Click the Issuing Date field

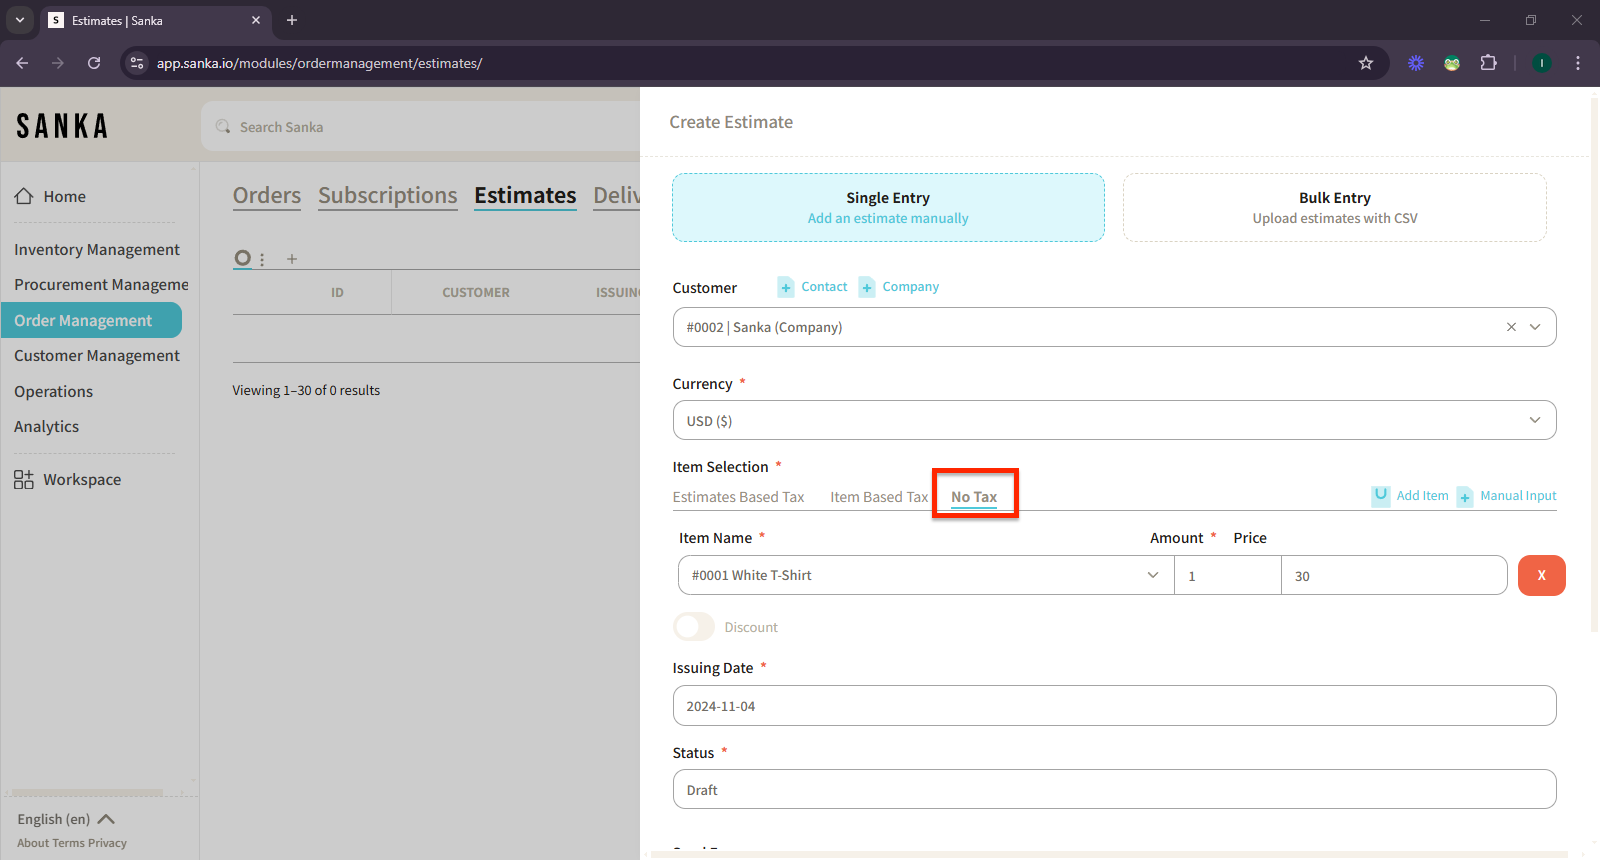tap(1114, 706)
